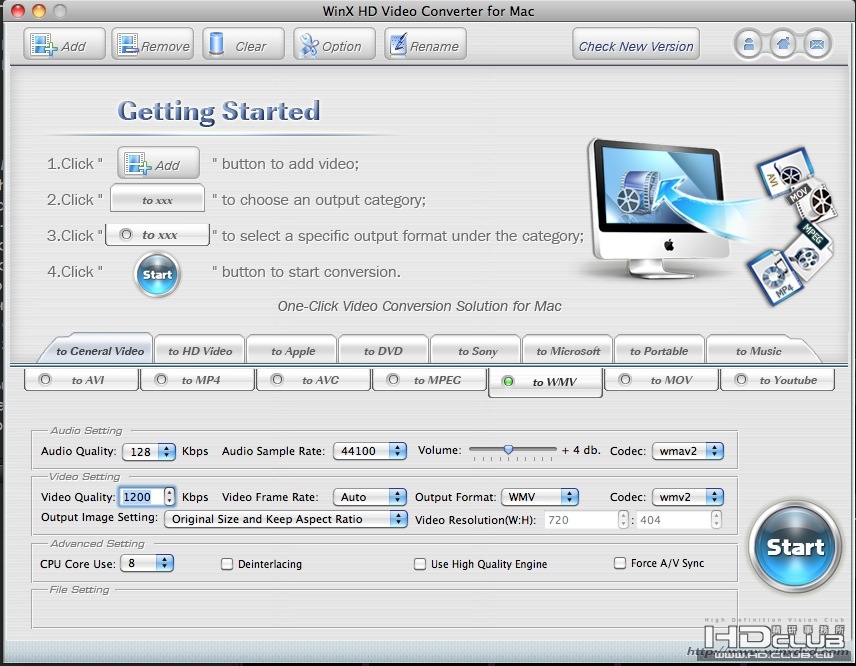Click the home round icon
Screen dimensions: 856x666
tap(783, 44)
